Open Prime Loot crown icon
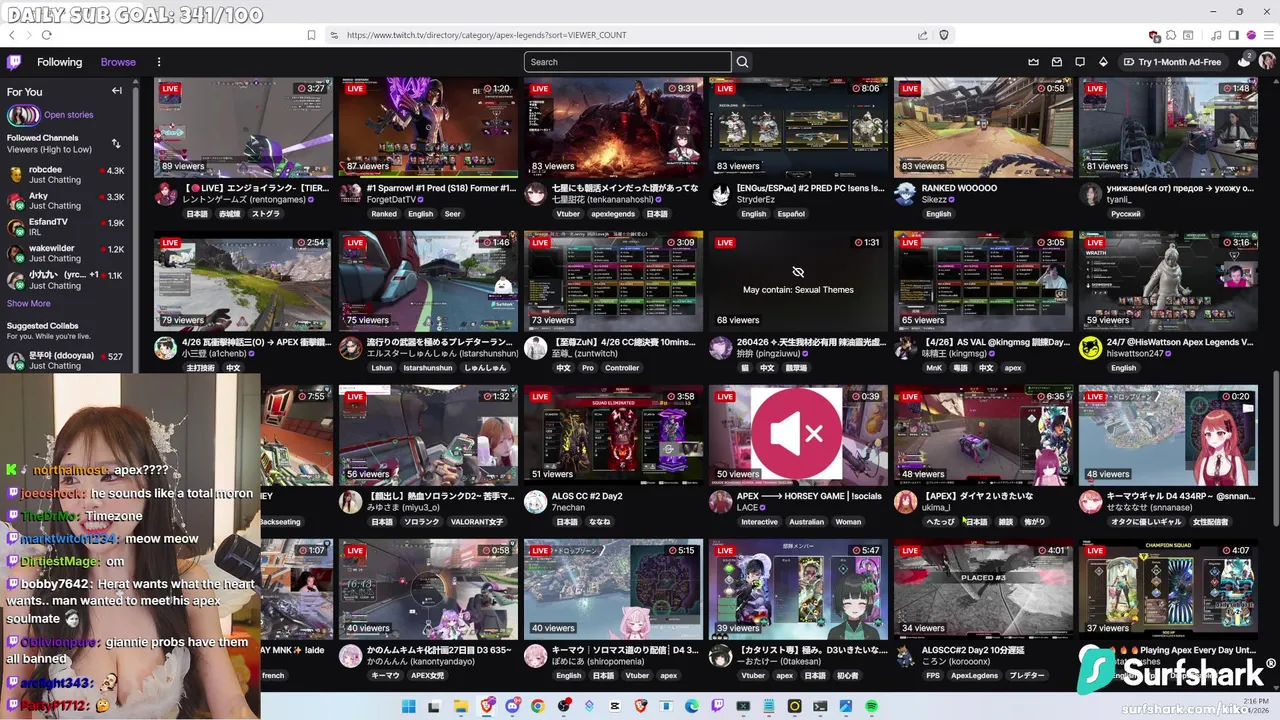The width and height of the screenshot is (1280, 720). tap(1034, 62)
